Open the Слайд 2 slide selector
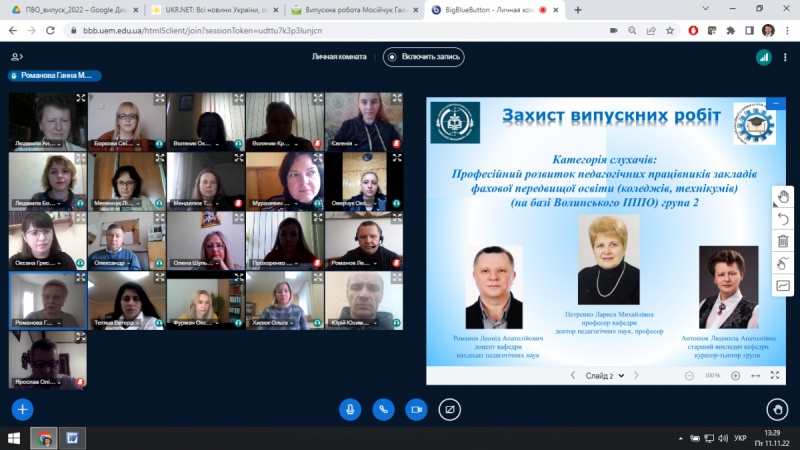800x450 pixels. click(x=606, y=375)
